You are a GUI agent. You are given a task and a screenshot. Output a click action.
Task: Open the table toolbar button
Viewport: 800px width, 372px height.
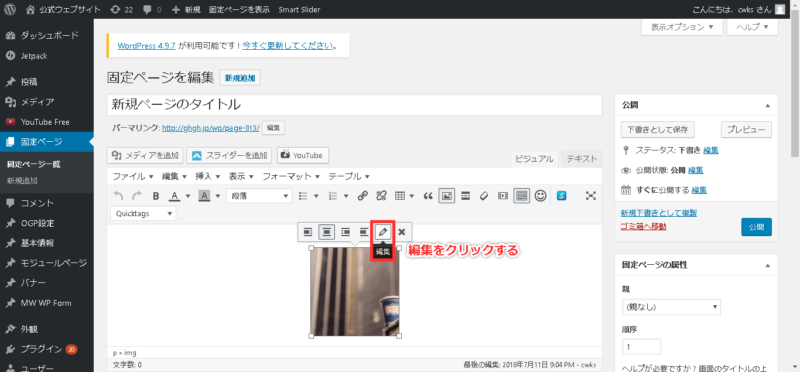click(401, 195)
